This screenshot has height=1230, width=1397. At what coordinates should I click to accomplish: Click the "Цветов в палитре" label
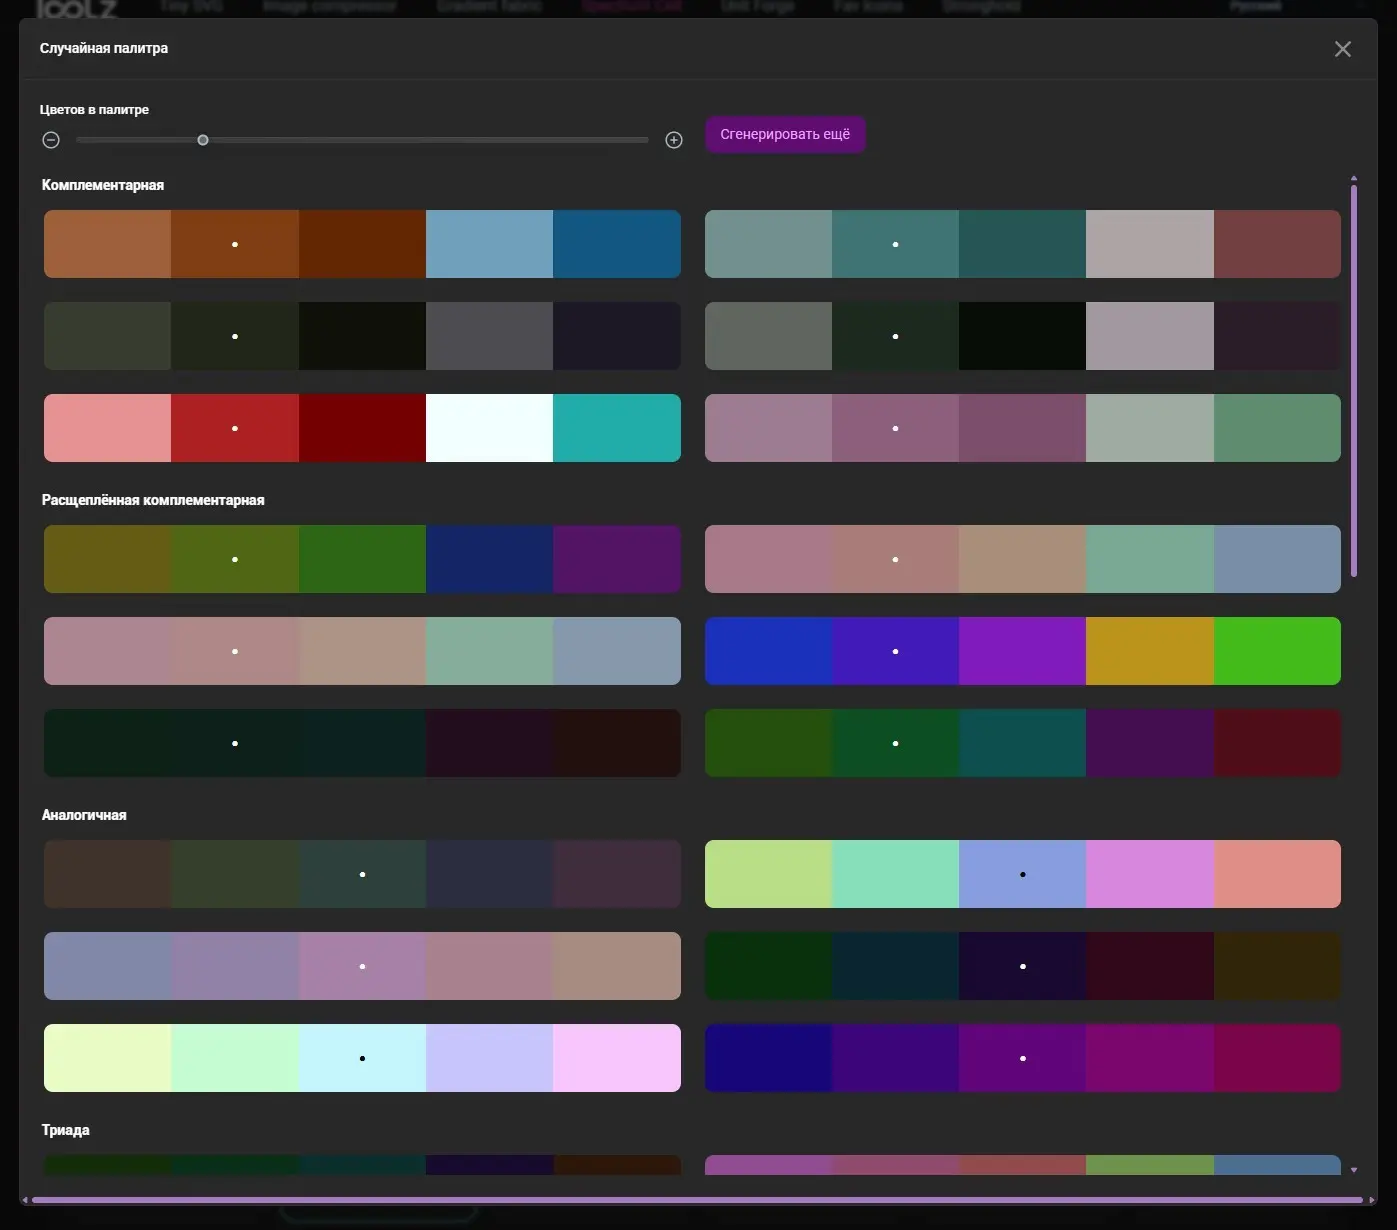(x=94, y=110)
